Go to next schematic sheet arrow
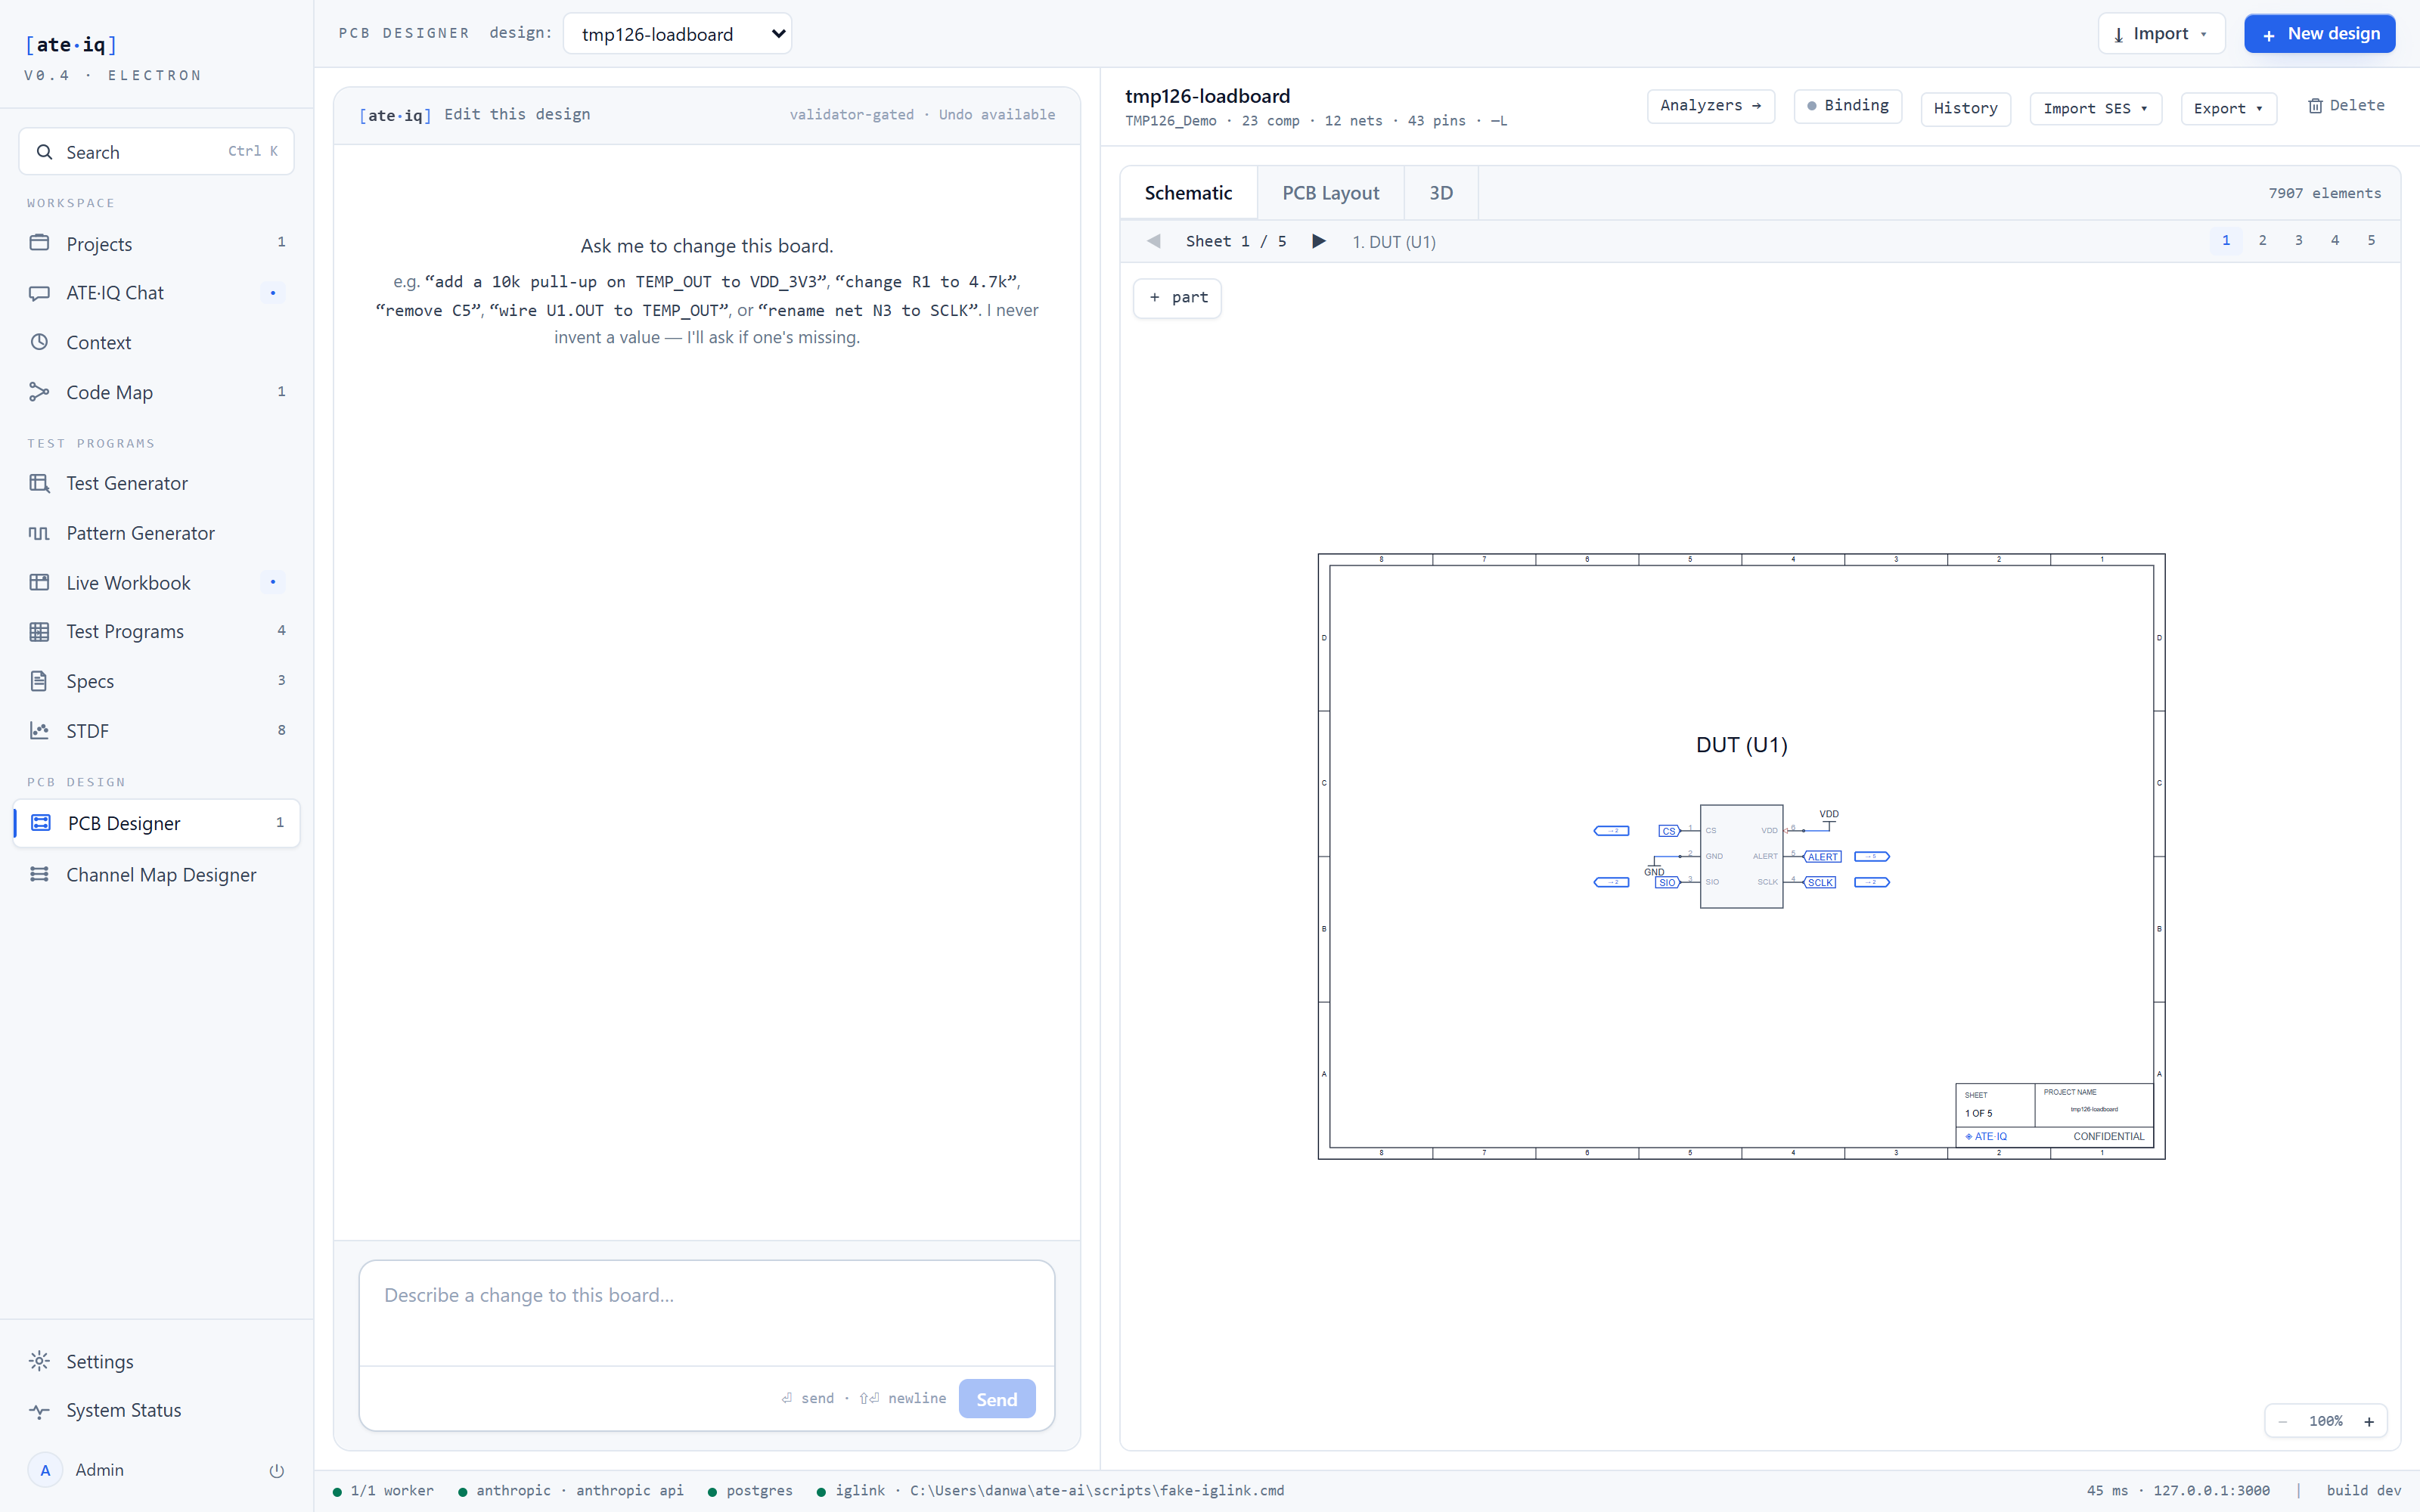The image size is (2420, 1512). click(x=1318, y=241)
